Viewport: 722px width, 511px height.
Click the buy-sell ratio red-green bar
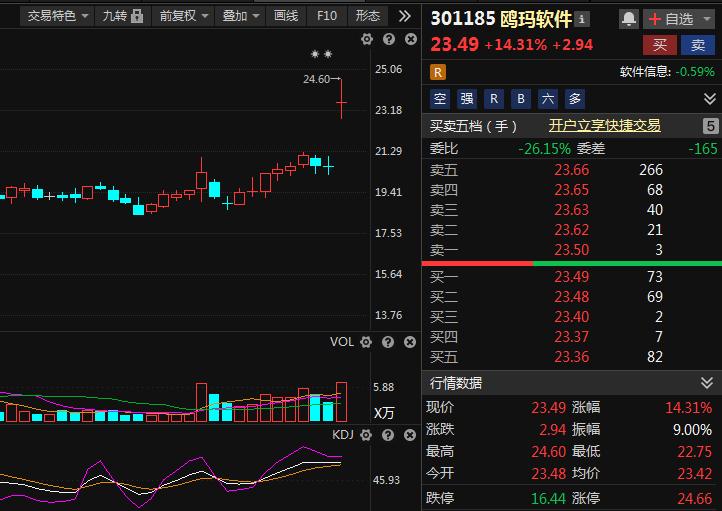(571, 263)
